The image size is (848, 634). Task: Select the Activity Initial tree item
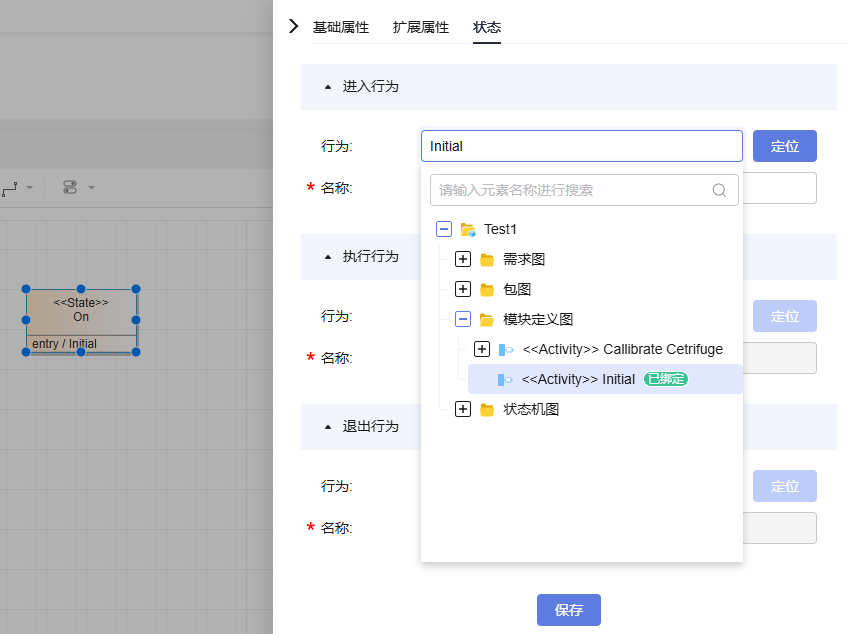pyautogui.click(x=578, y=380)
